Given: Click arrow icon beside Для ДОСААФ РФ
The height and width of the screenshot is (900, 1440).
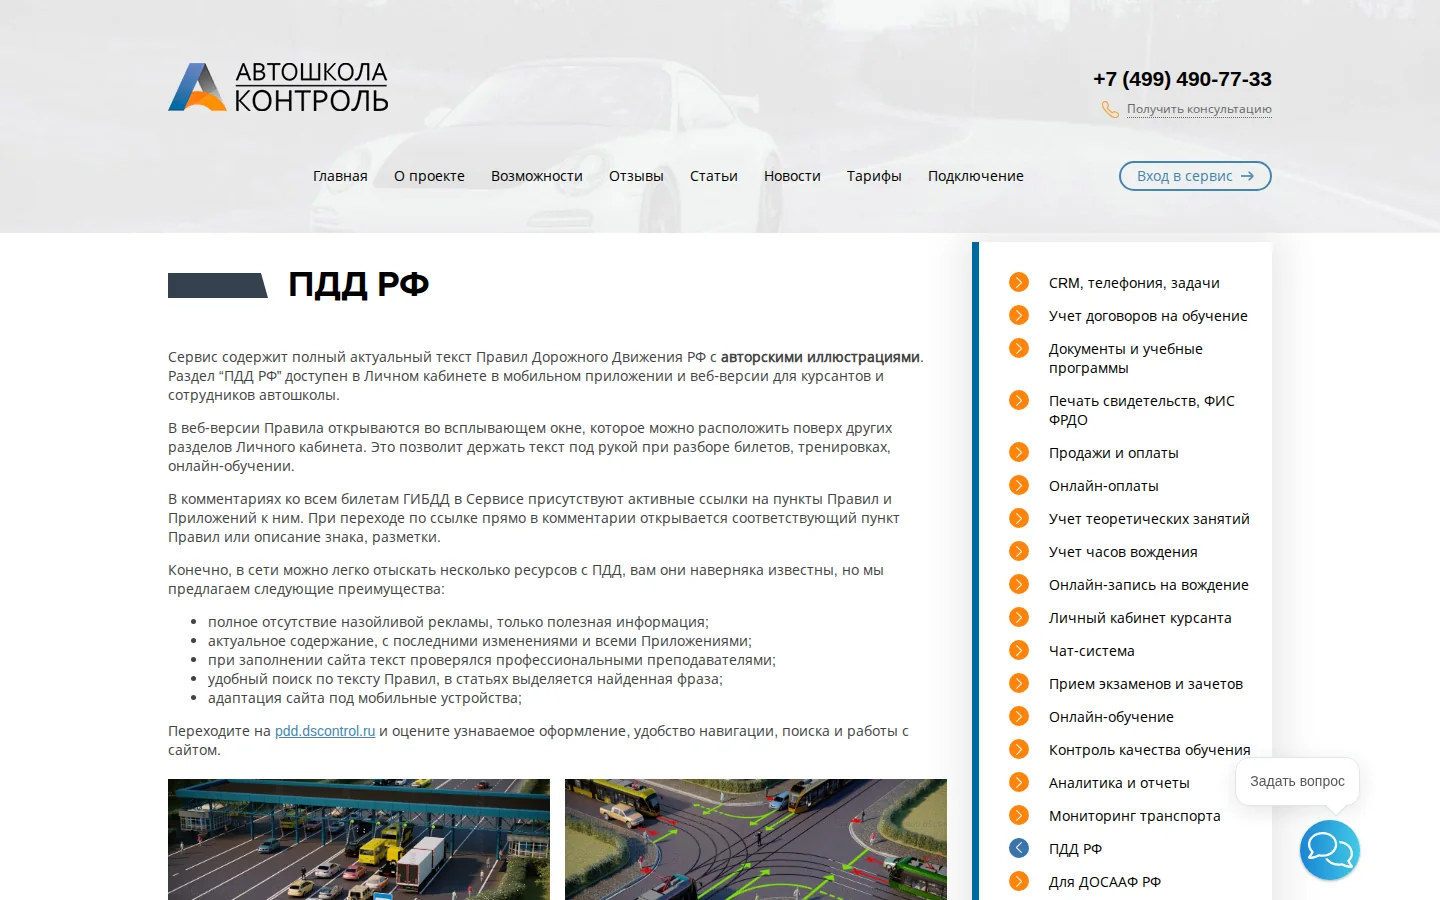Looking at the screenshot, I should click(1019, 881).
